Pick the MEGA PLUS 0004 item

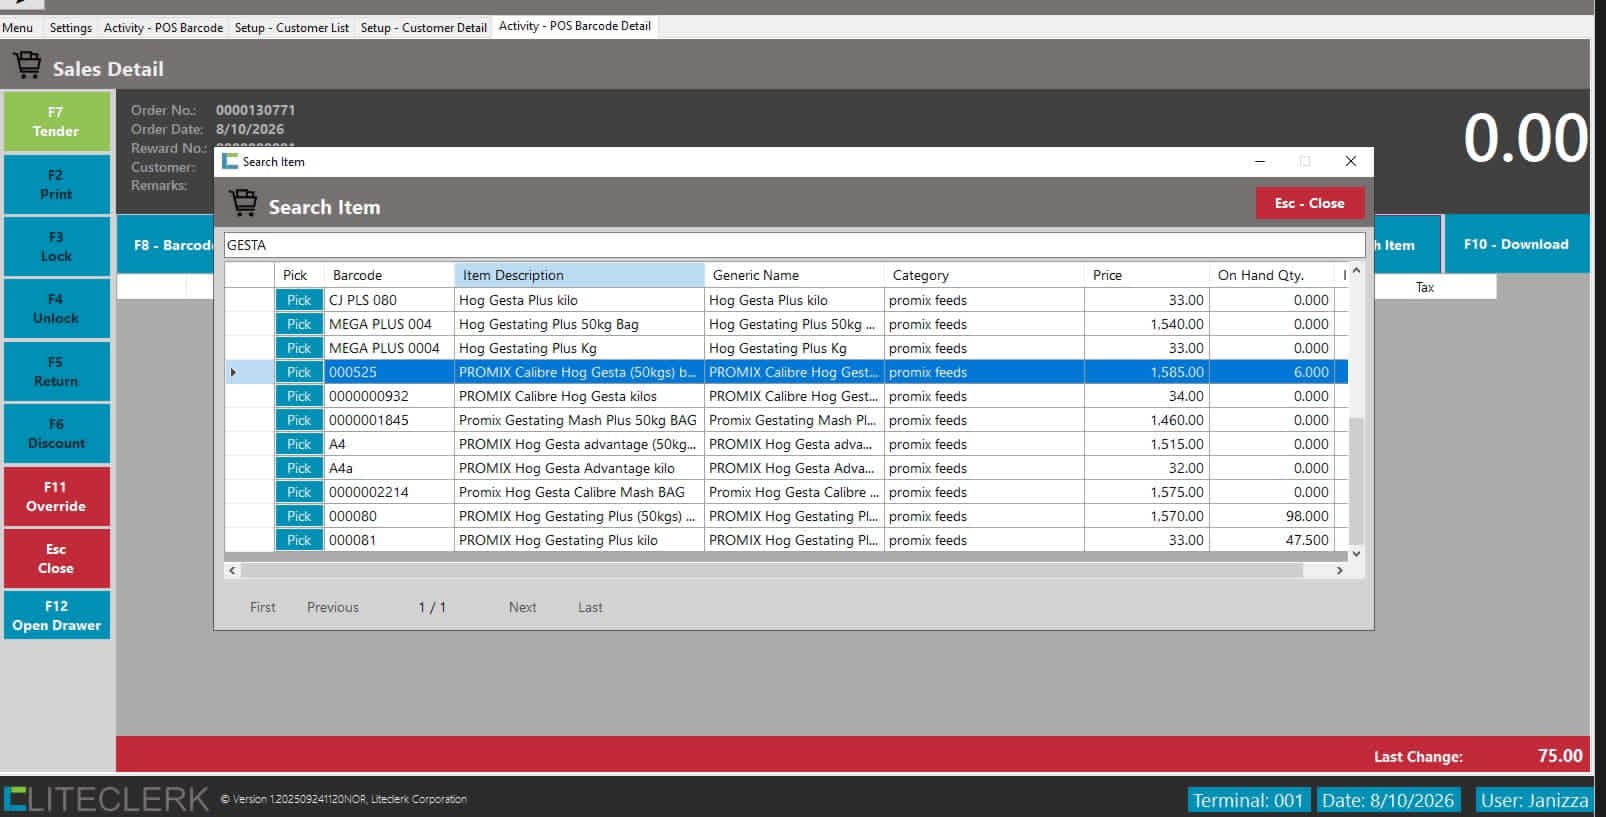(x=299, y=348)
